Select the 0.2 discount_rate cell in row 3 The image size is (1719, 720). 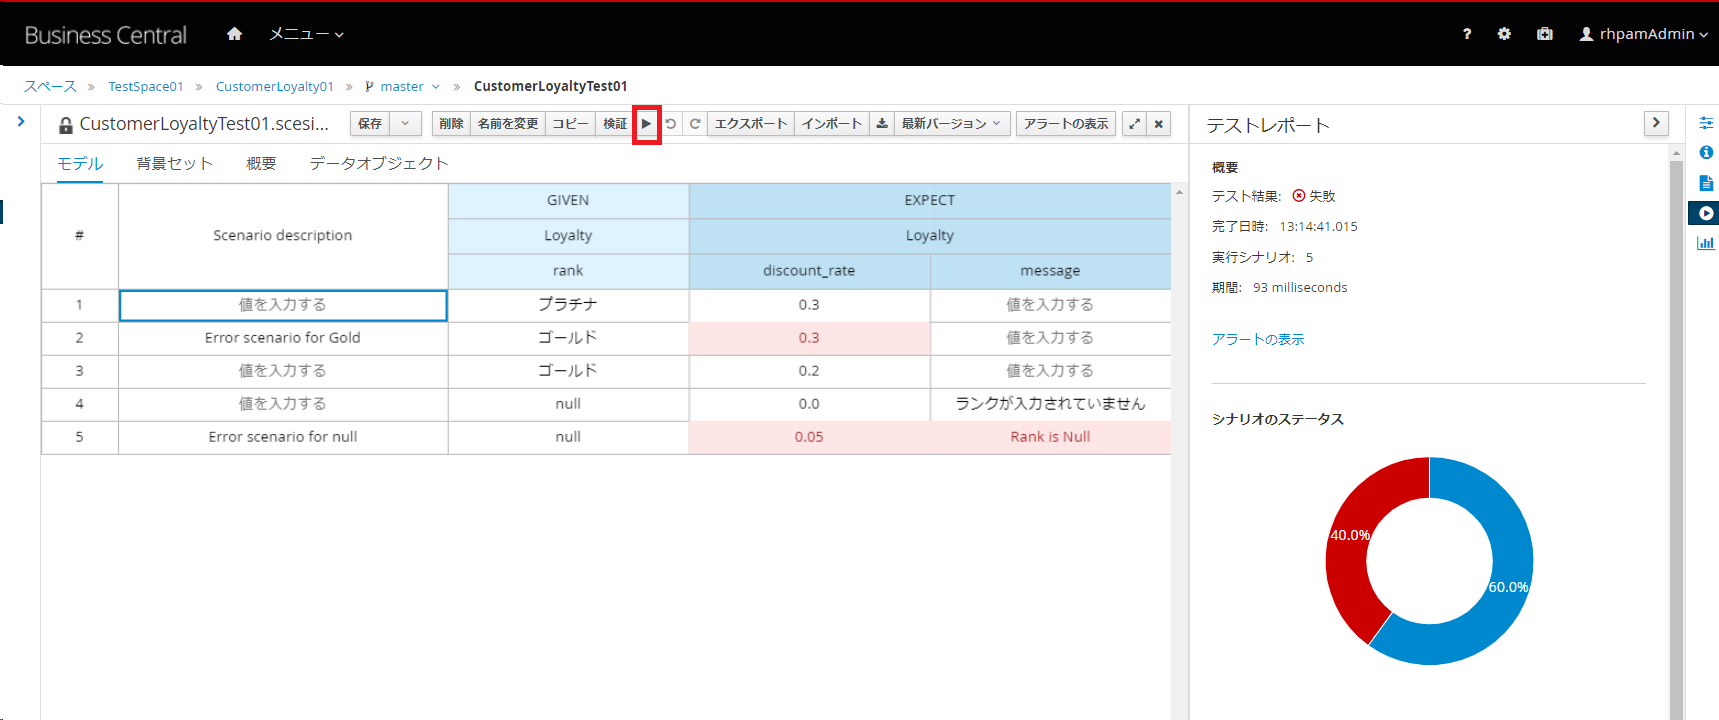coord(809,371)
